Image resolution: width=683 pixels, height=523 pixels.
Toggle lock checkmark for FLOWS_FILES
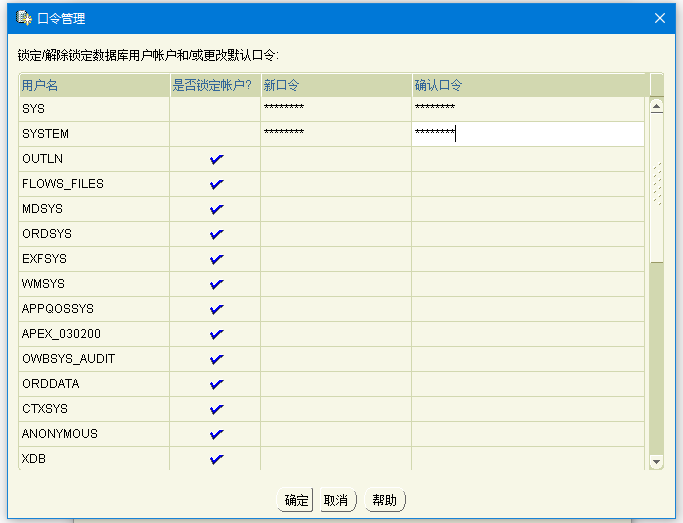click(216, 184)
